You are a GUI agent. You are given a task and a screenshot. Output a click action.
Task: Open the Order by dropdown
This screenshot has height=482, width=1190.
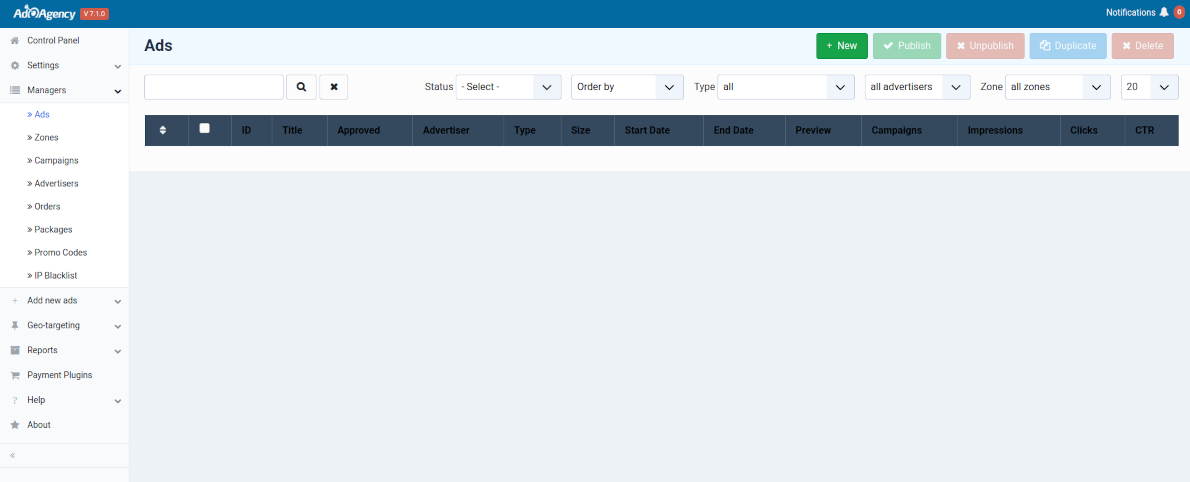point(628,87)
